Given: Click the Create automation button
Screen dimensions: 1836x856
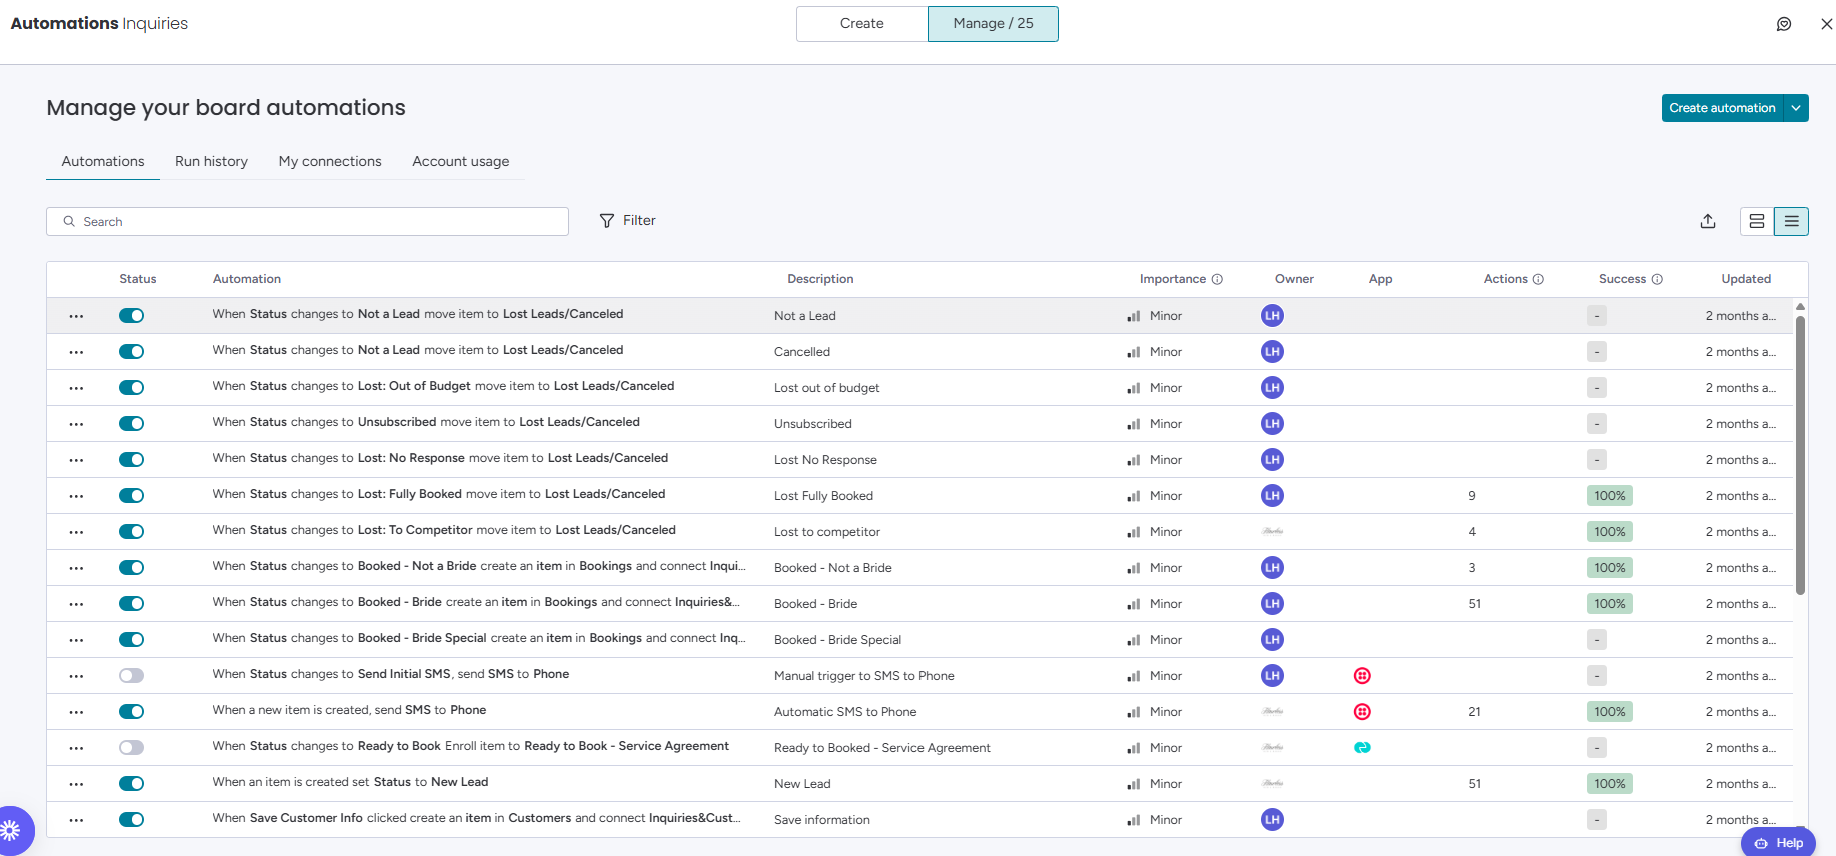Looking at the screenshot, I should click(x=1721, y=108).
